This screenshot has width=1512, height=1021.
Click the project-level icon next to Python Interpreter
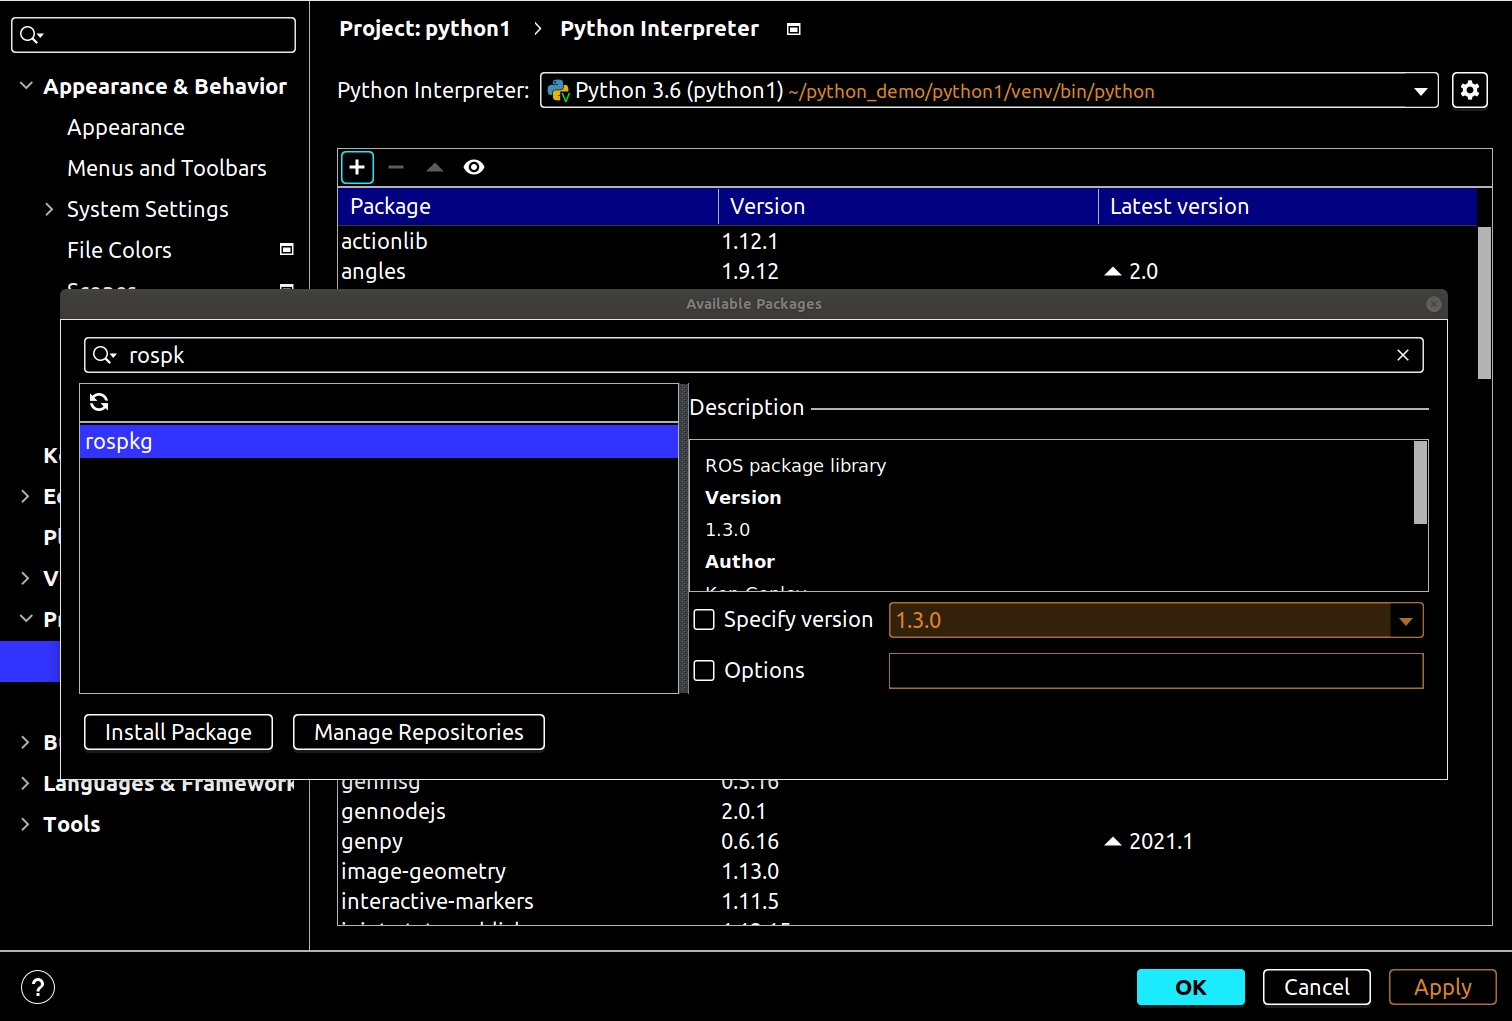pos(794,29)
